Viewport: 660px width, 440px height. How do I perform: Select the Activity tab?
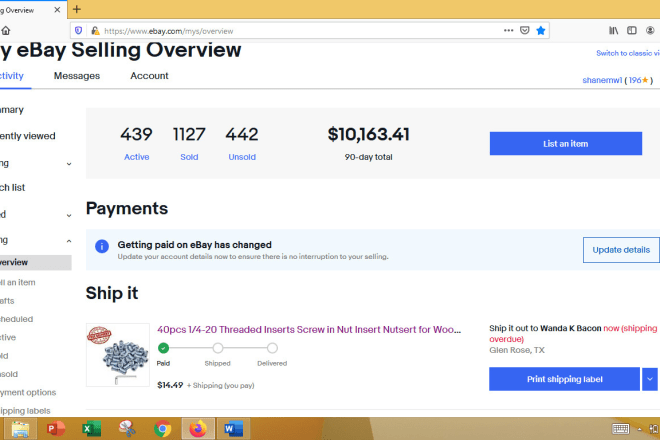tap(11, 76)
